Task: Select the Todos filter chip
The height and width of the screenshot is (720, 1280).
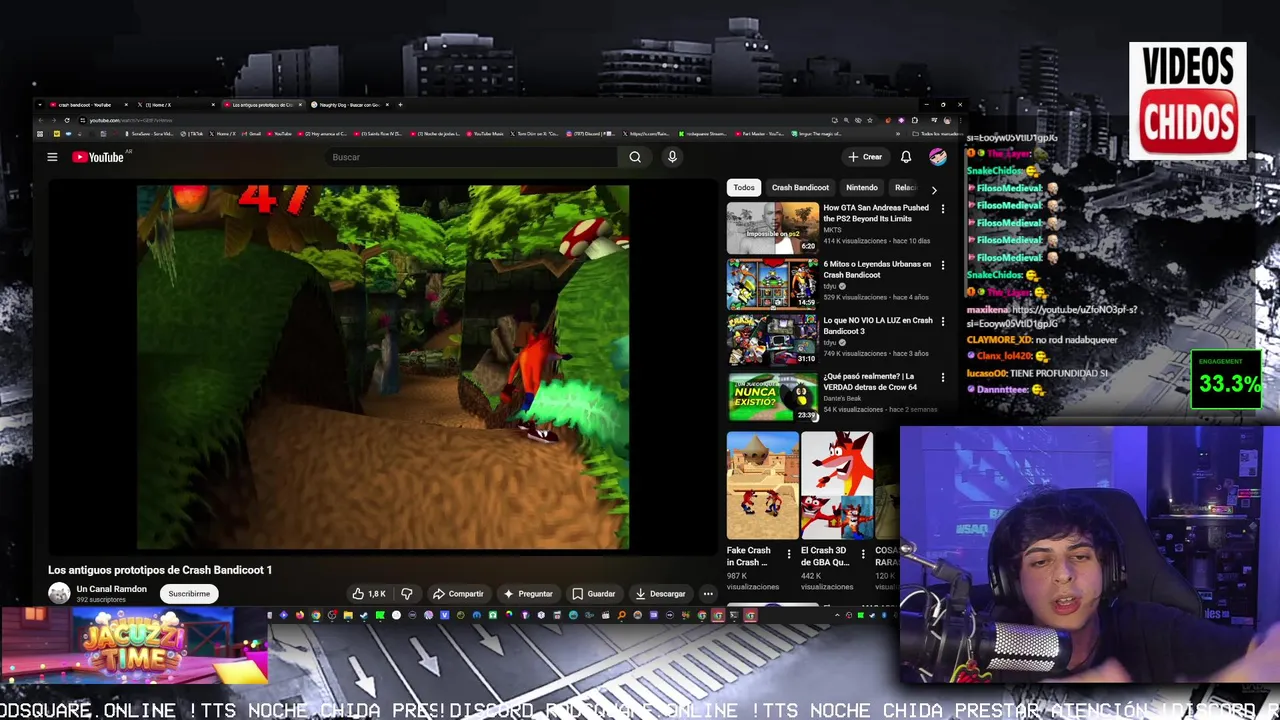Action: click(744, 187)
